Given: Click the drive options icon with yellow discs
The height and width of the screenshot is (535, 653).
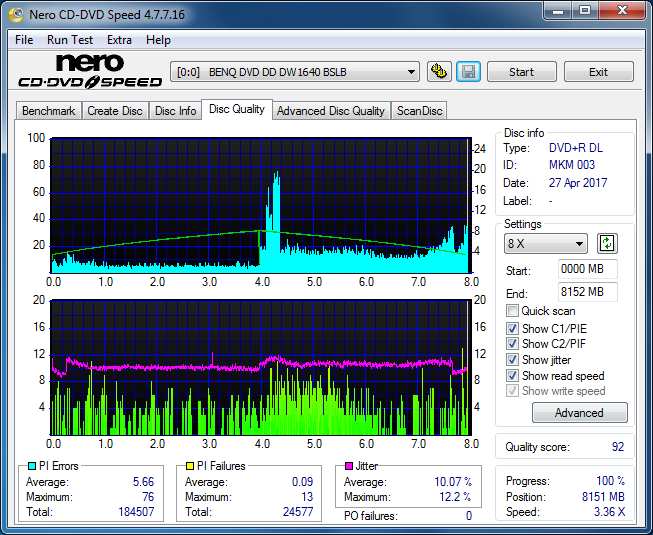Looking at the screenshot, I should [x=439, y=72].
